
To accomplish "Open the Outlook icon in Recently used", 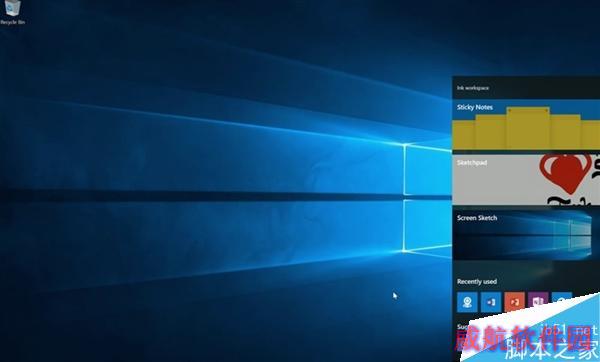I will tap(491, 302).
